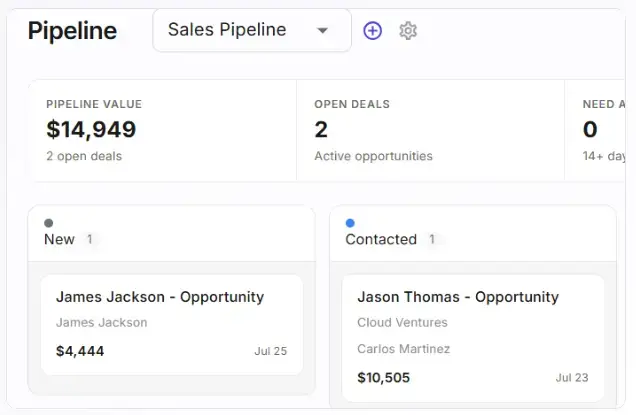Click the Jul 25 date

tap(271, 351)
